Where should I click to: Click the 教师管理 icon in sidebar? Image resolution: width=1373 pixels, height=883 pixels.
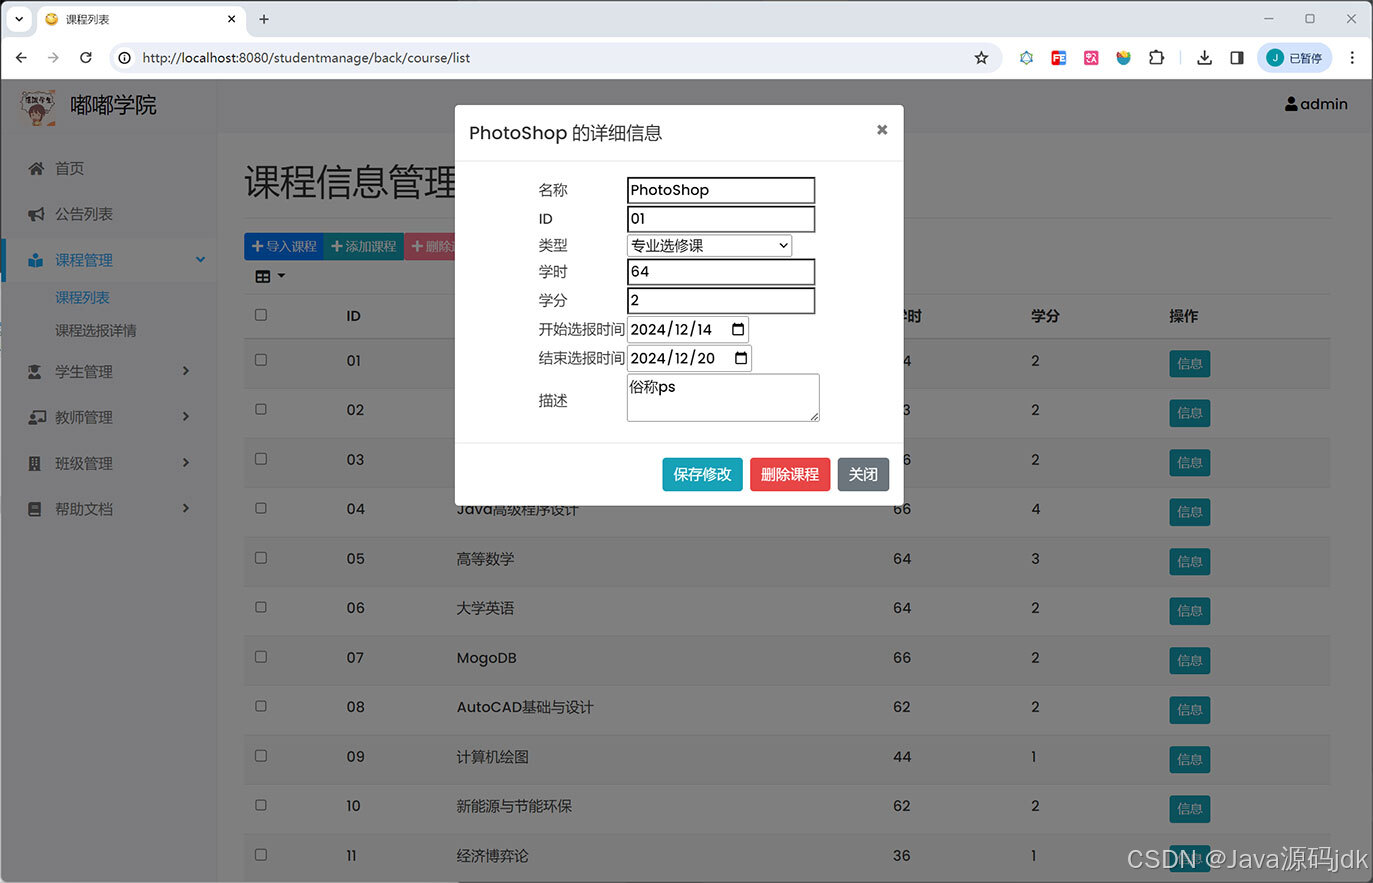tap(36, 417)
